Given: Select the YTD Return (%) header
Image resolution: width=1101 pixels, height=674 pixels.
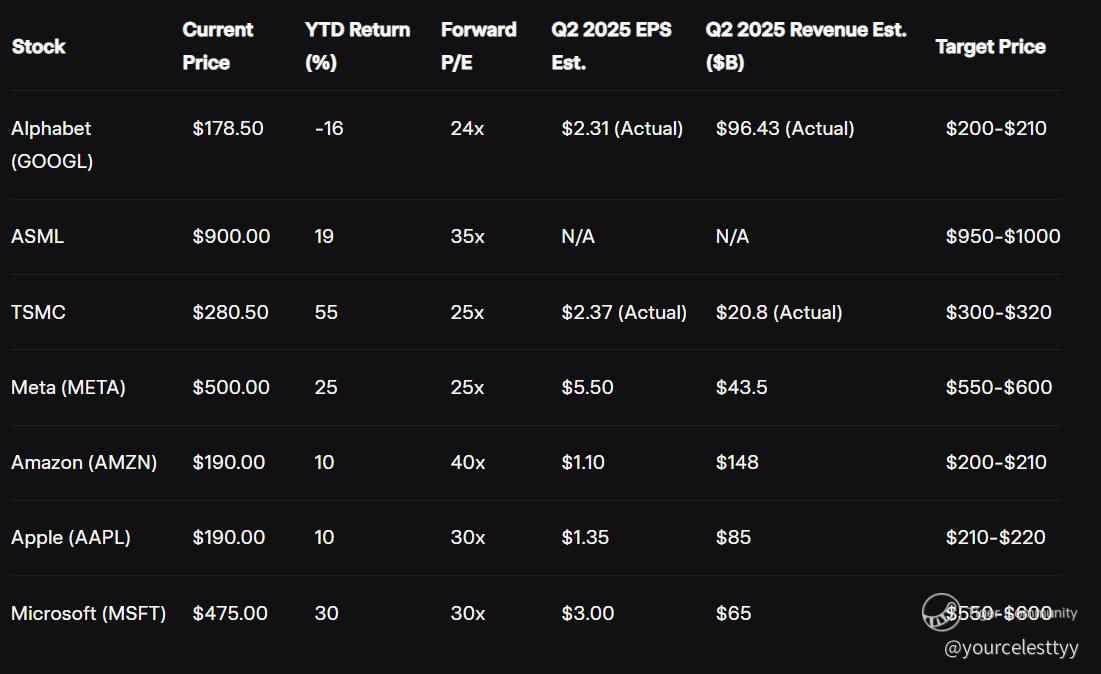Looking at the screenshot, I should (x=357, y=46).
